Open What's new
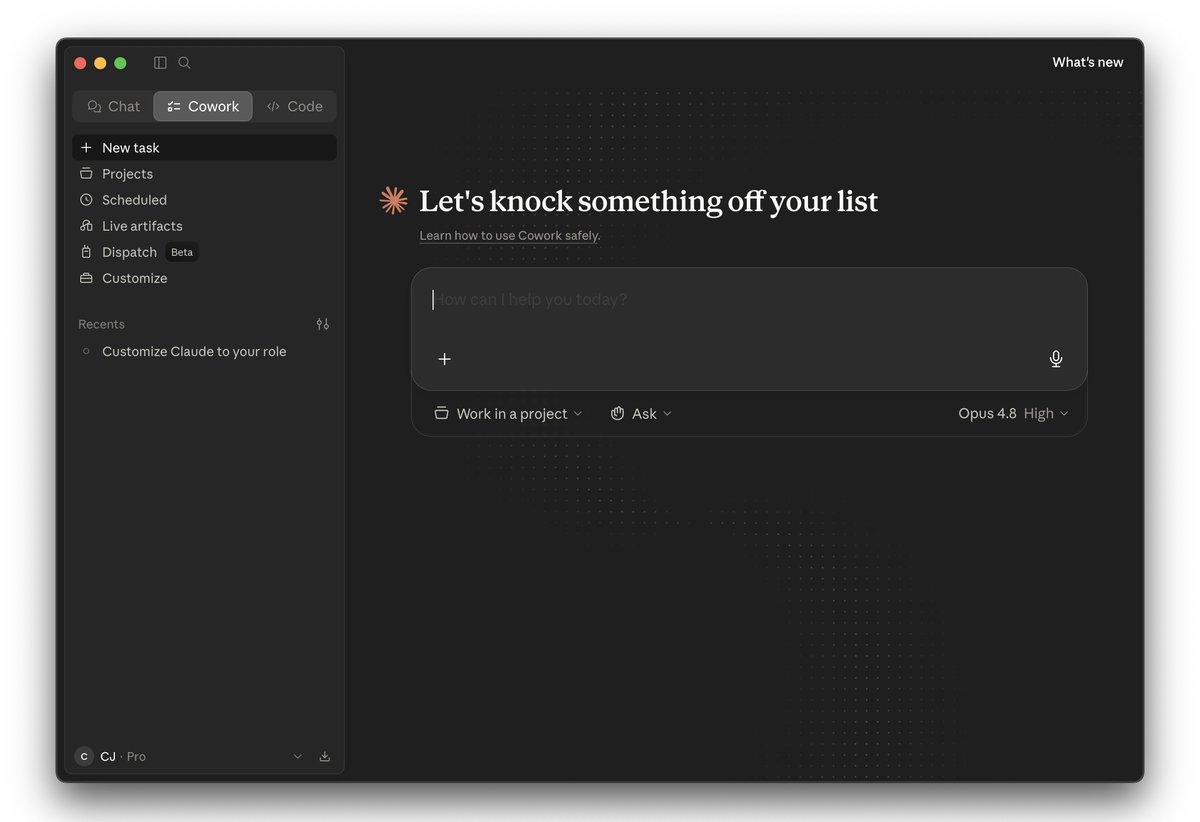 pos(1087,62)
